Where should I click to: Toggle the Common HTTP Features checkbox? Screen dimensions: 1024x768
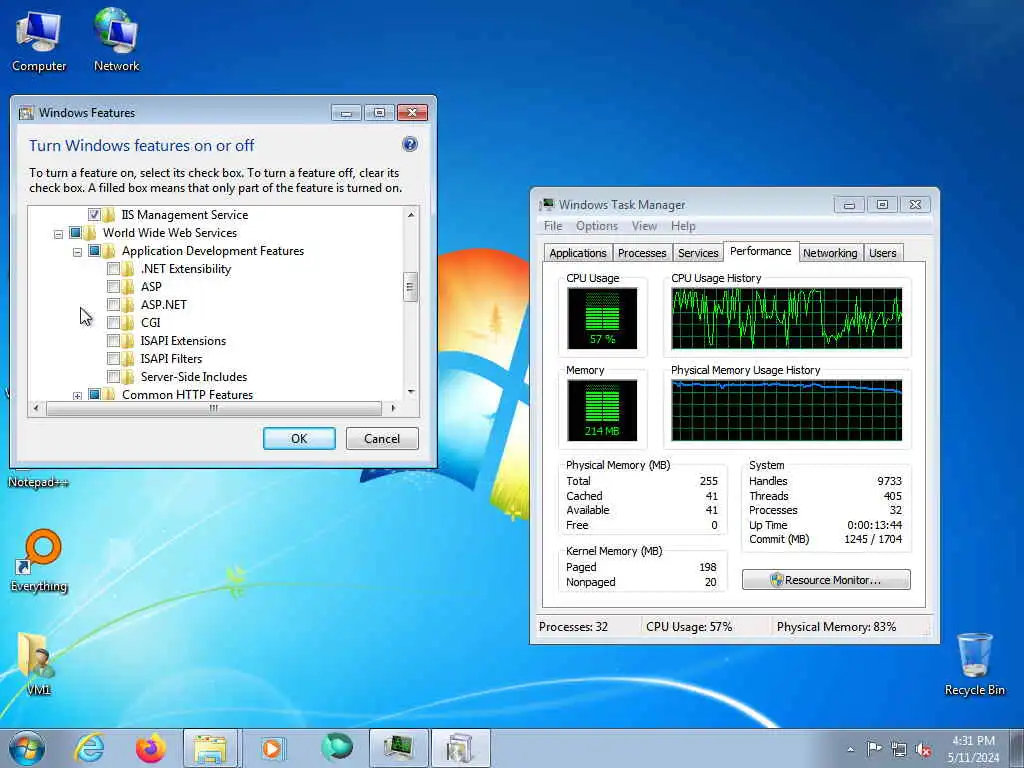pos(94,394)
